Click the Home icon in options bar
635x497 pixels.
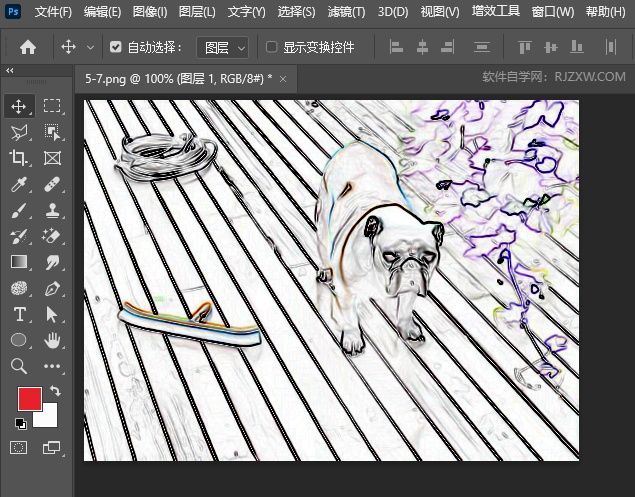pos(28,47)
